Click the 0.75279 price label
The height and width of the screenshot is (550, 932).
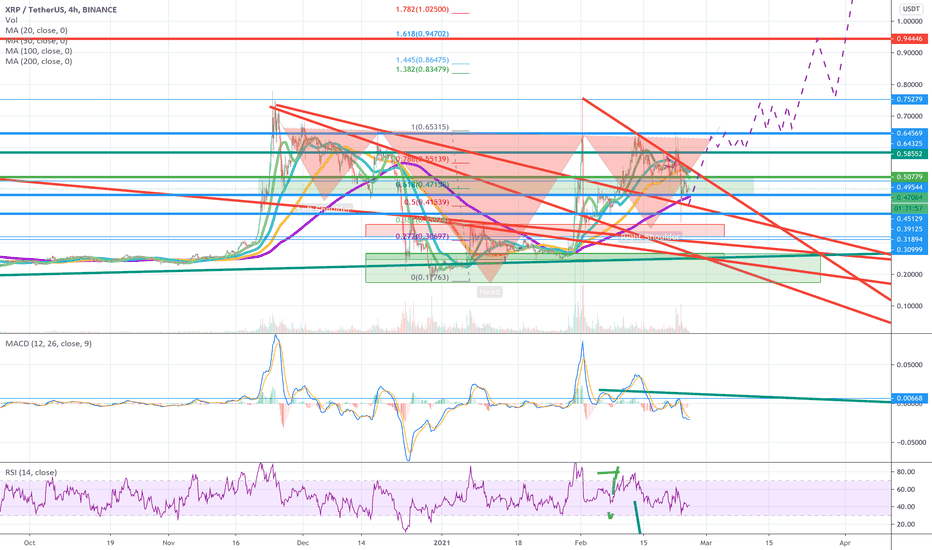coord(909,99)
